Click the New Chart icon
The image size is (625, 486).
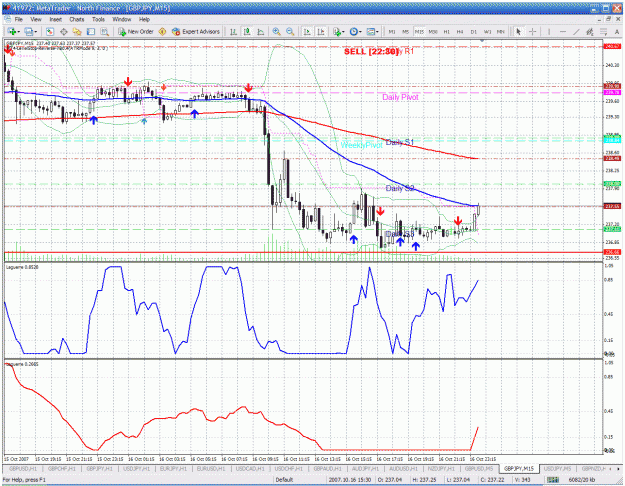click(11, 31)
